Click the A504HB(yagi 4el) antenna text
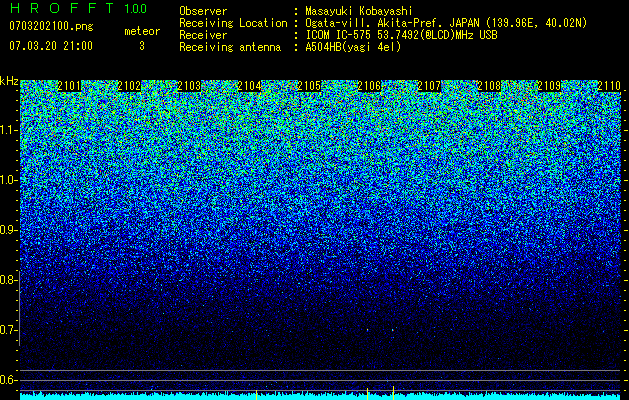Image resolution: width=629 pixels, height=400 pixels. (x=353, y=47)
